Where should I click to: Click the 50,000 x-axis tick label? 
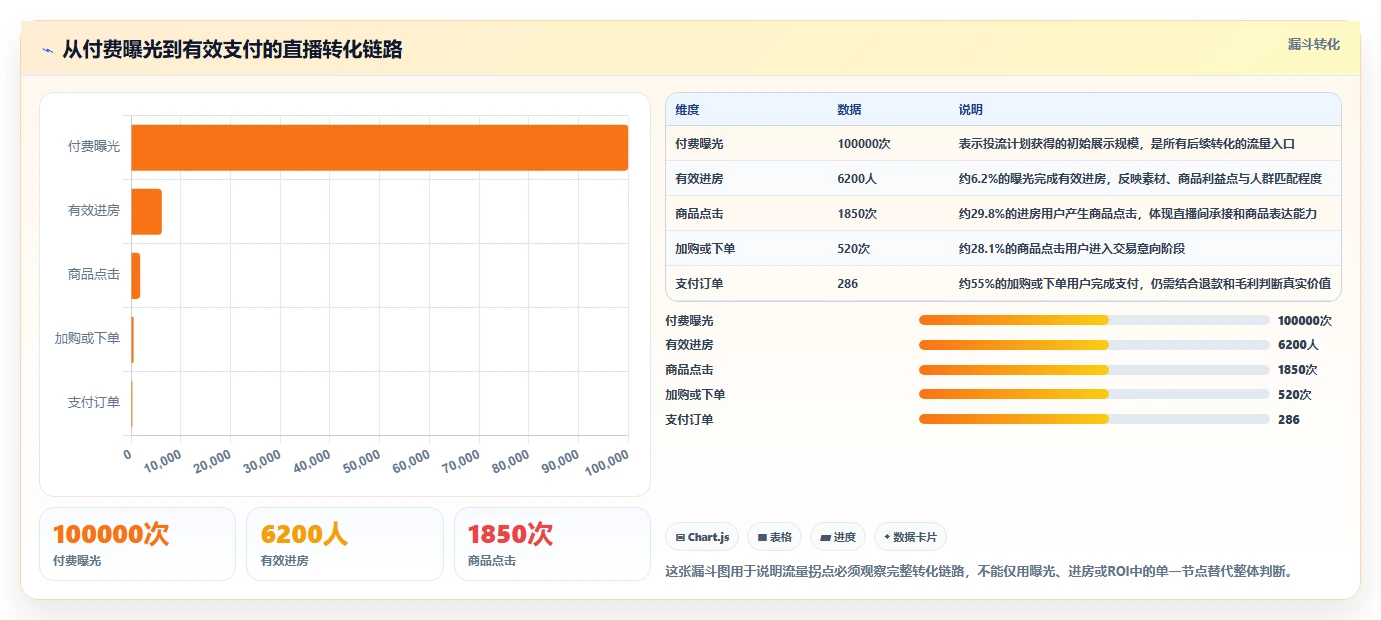(361, 460)
